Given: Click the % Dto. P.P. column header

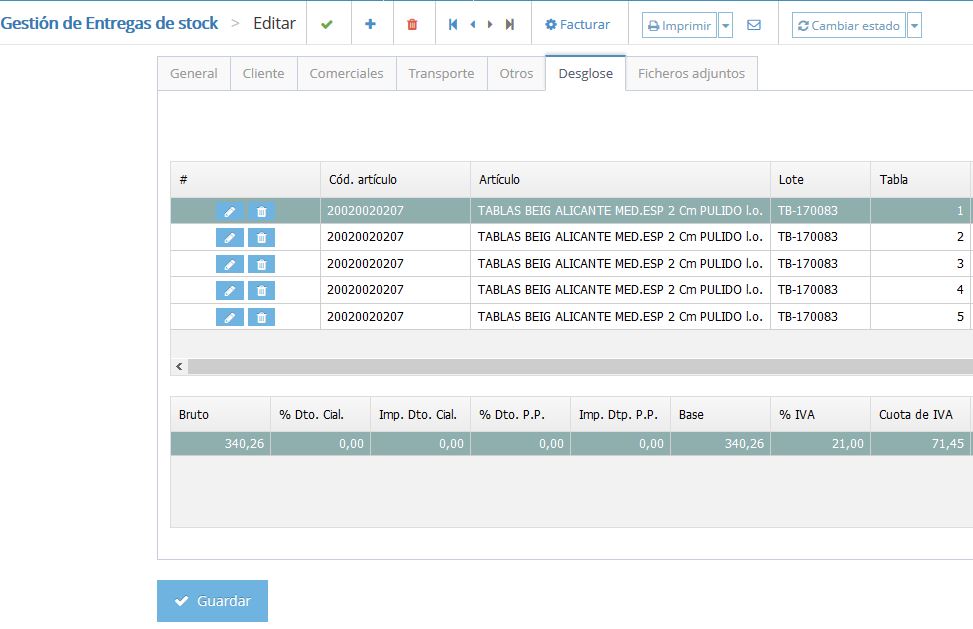Looking at the screenshot, I should (521, 414).
